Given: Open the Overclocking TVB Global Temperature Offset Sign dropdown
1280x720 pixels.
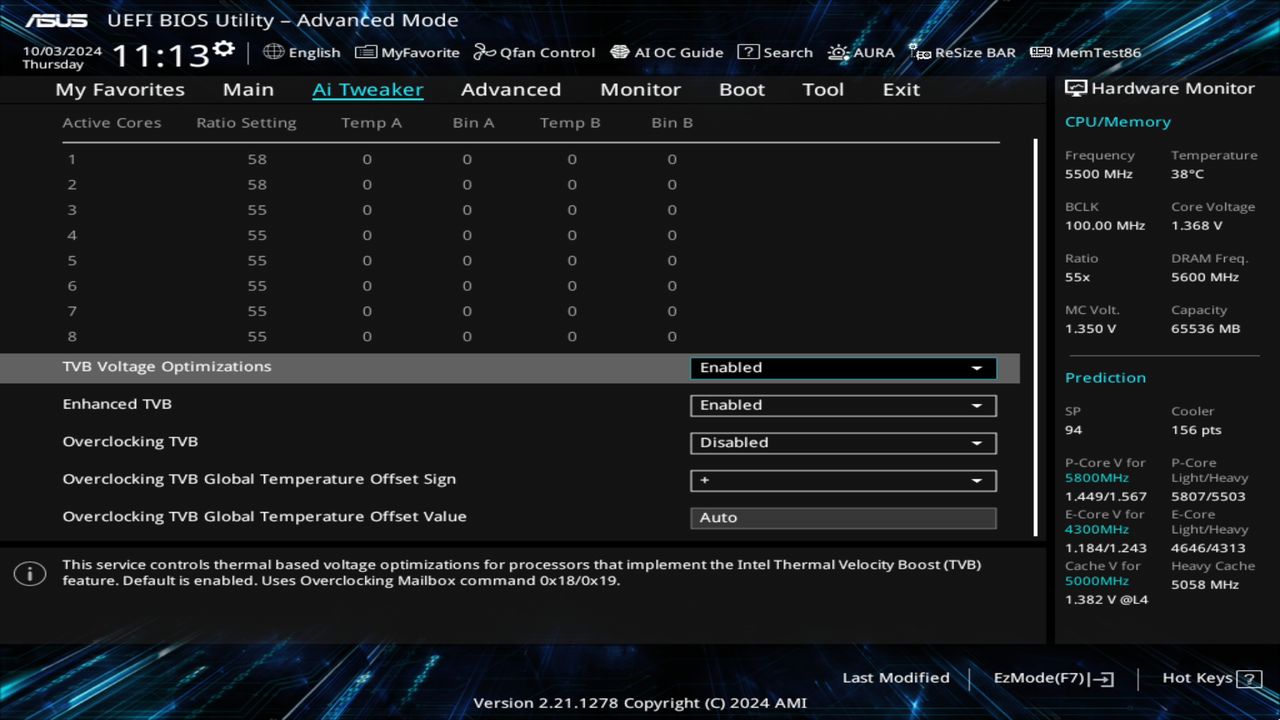Looking at the screenshot, I should pyautogui.click(x=842, y=480).
